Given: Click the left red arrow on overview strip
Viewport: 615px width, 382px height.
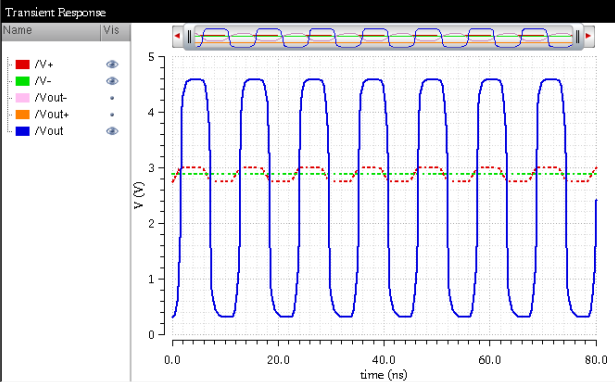Looking at the screenshot, I should pyautogui.click(x=177, y=36).
